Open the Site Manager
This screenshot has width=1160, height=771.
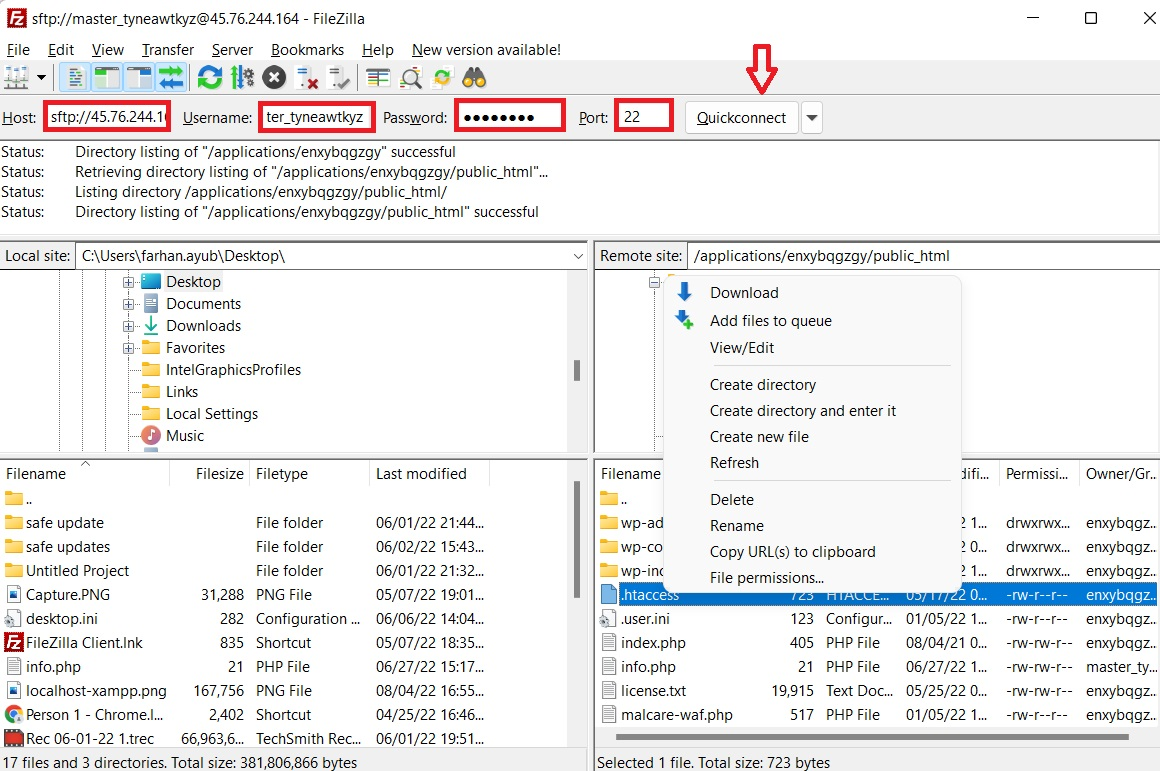click(x=18, y=77)
